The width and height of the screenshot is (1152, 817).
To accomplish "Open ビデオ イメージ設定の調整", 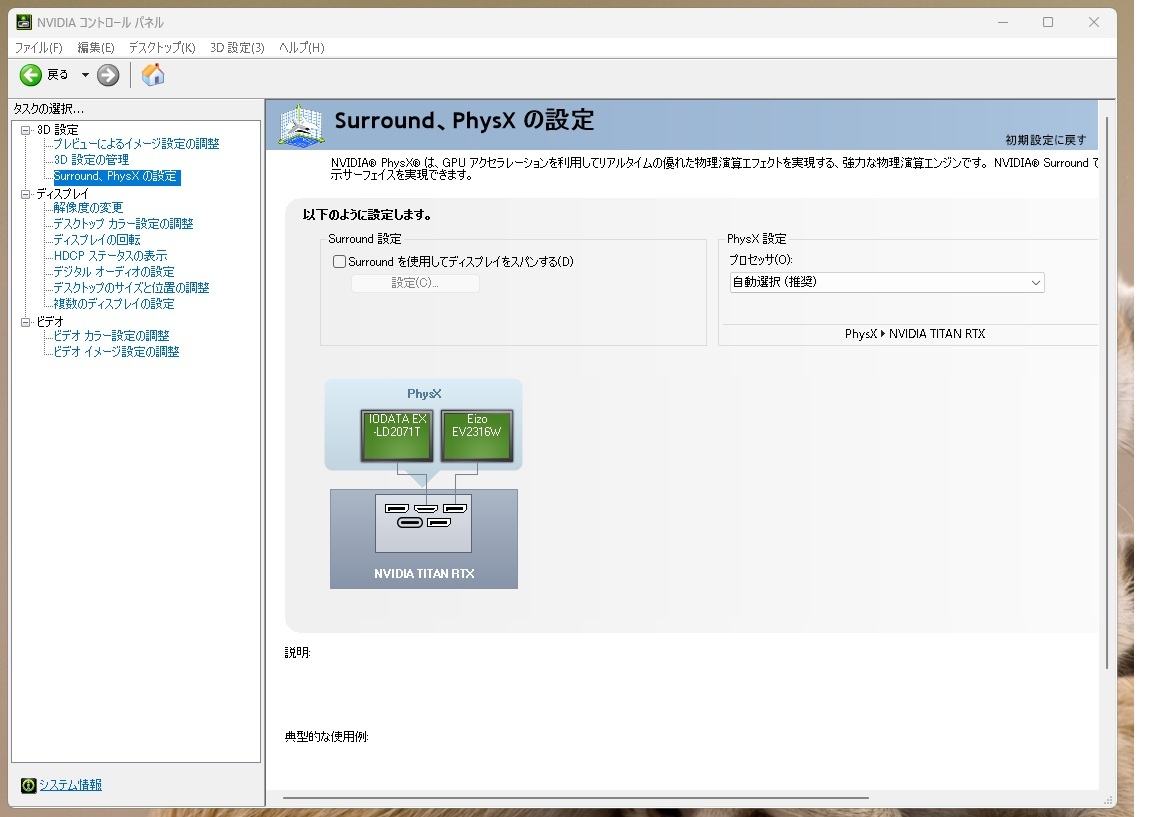I will [x=116, y=352].
